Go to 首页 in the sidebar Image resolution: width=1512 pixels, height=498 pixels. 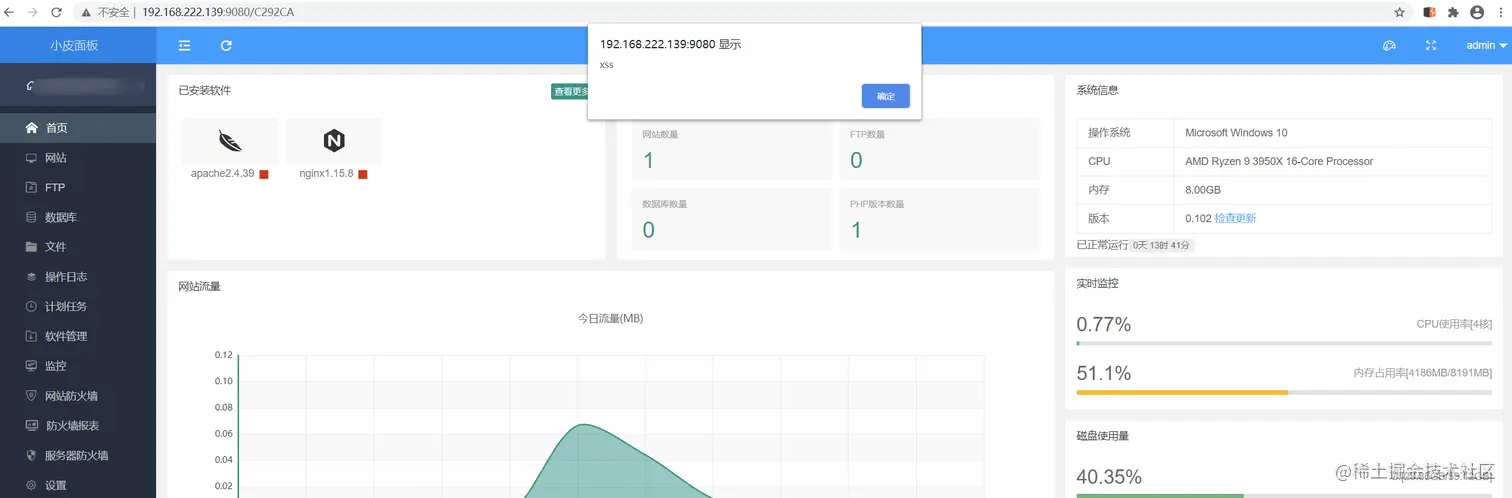[78, 128]
